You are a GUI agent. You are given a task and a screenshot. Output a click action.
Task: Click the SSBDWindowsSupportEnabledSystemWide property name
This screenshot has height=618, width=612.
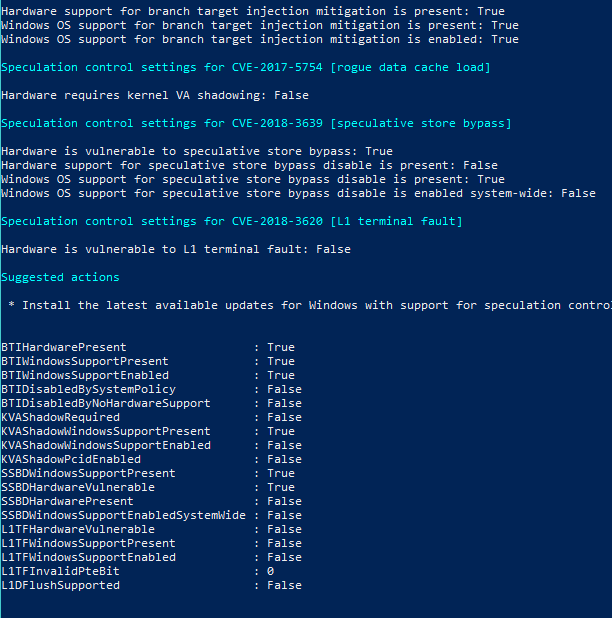click(x=123, y=515)
